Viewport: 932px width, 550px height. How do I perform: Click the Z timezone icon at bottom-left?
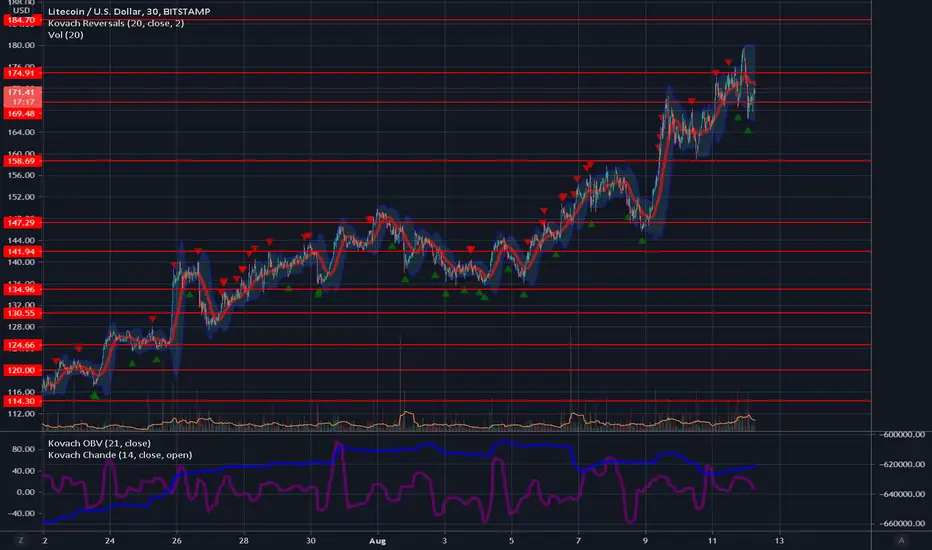pyautogui.click(x=21, y=540)
